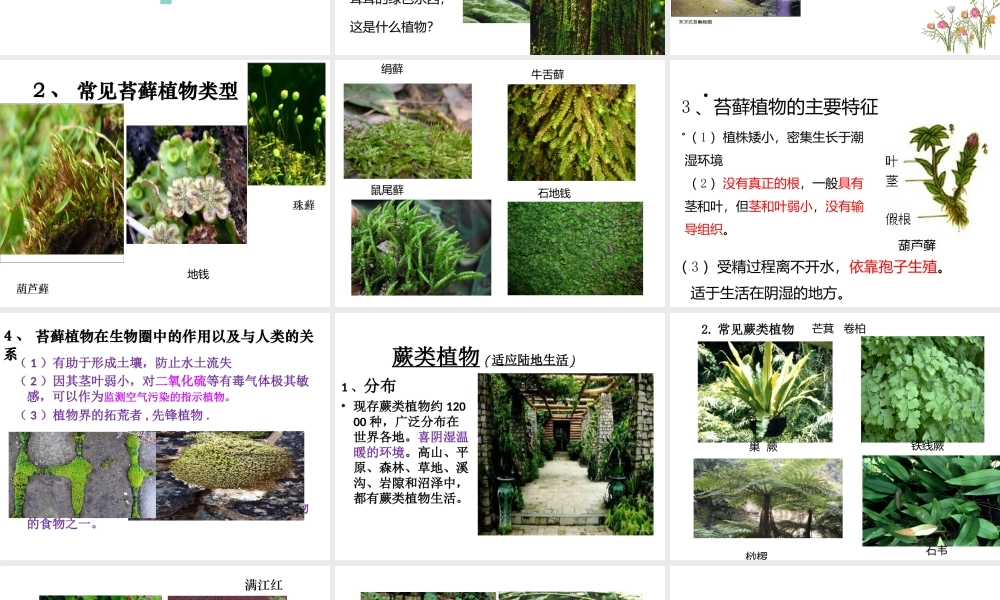The height and width of the screenshot is (600, 1000).
Task: Click the subtitle 适应陆地生活
Action: 530,360
